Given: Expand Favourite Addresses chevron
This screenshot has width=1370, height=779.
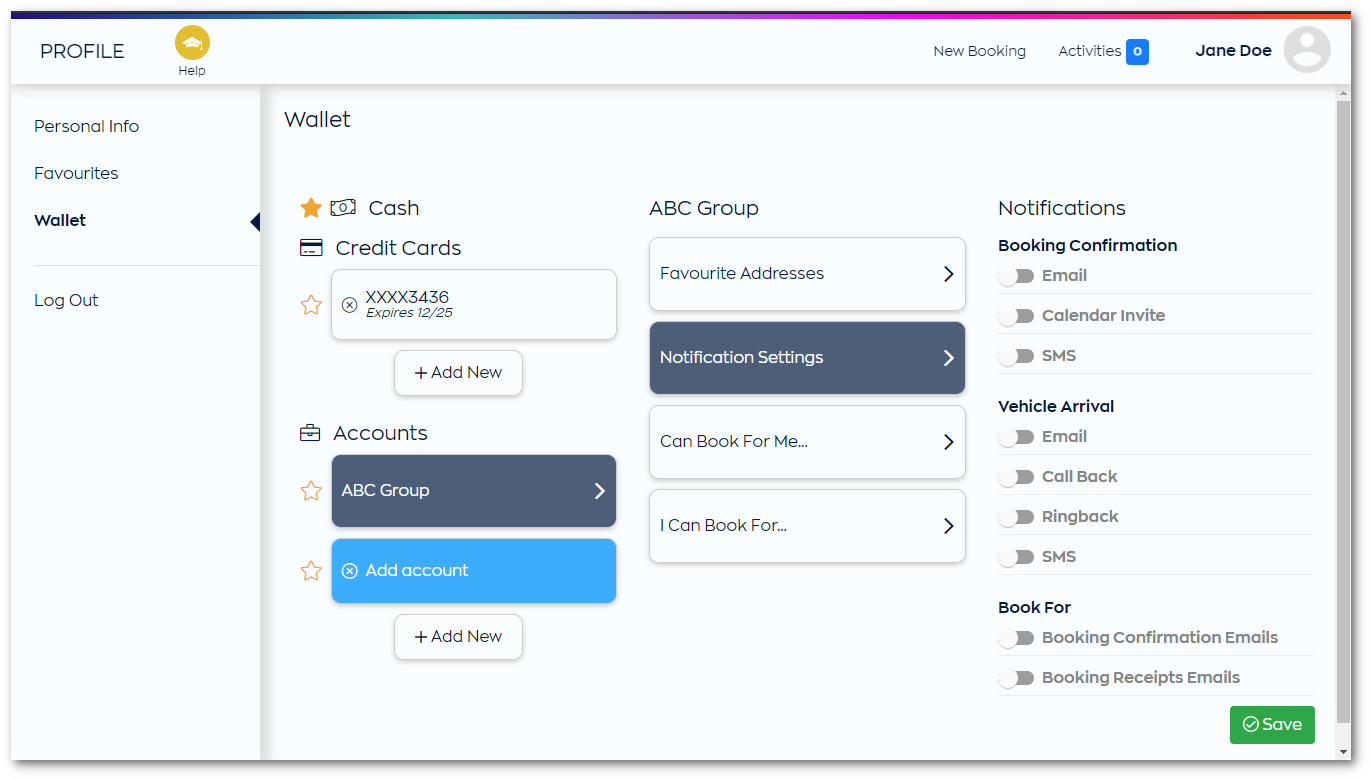Looking at the screenshot, I should [x=948, y=274].
